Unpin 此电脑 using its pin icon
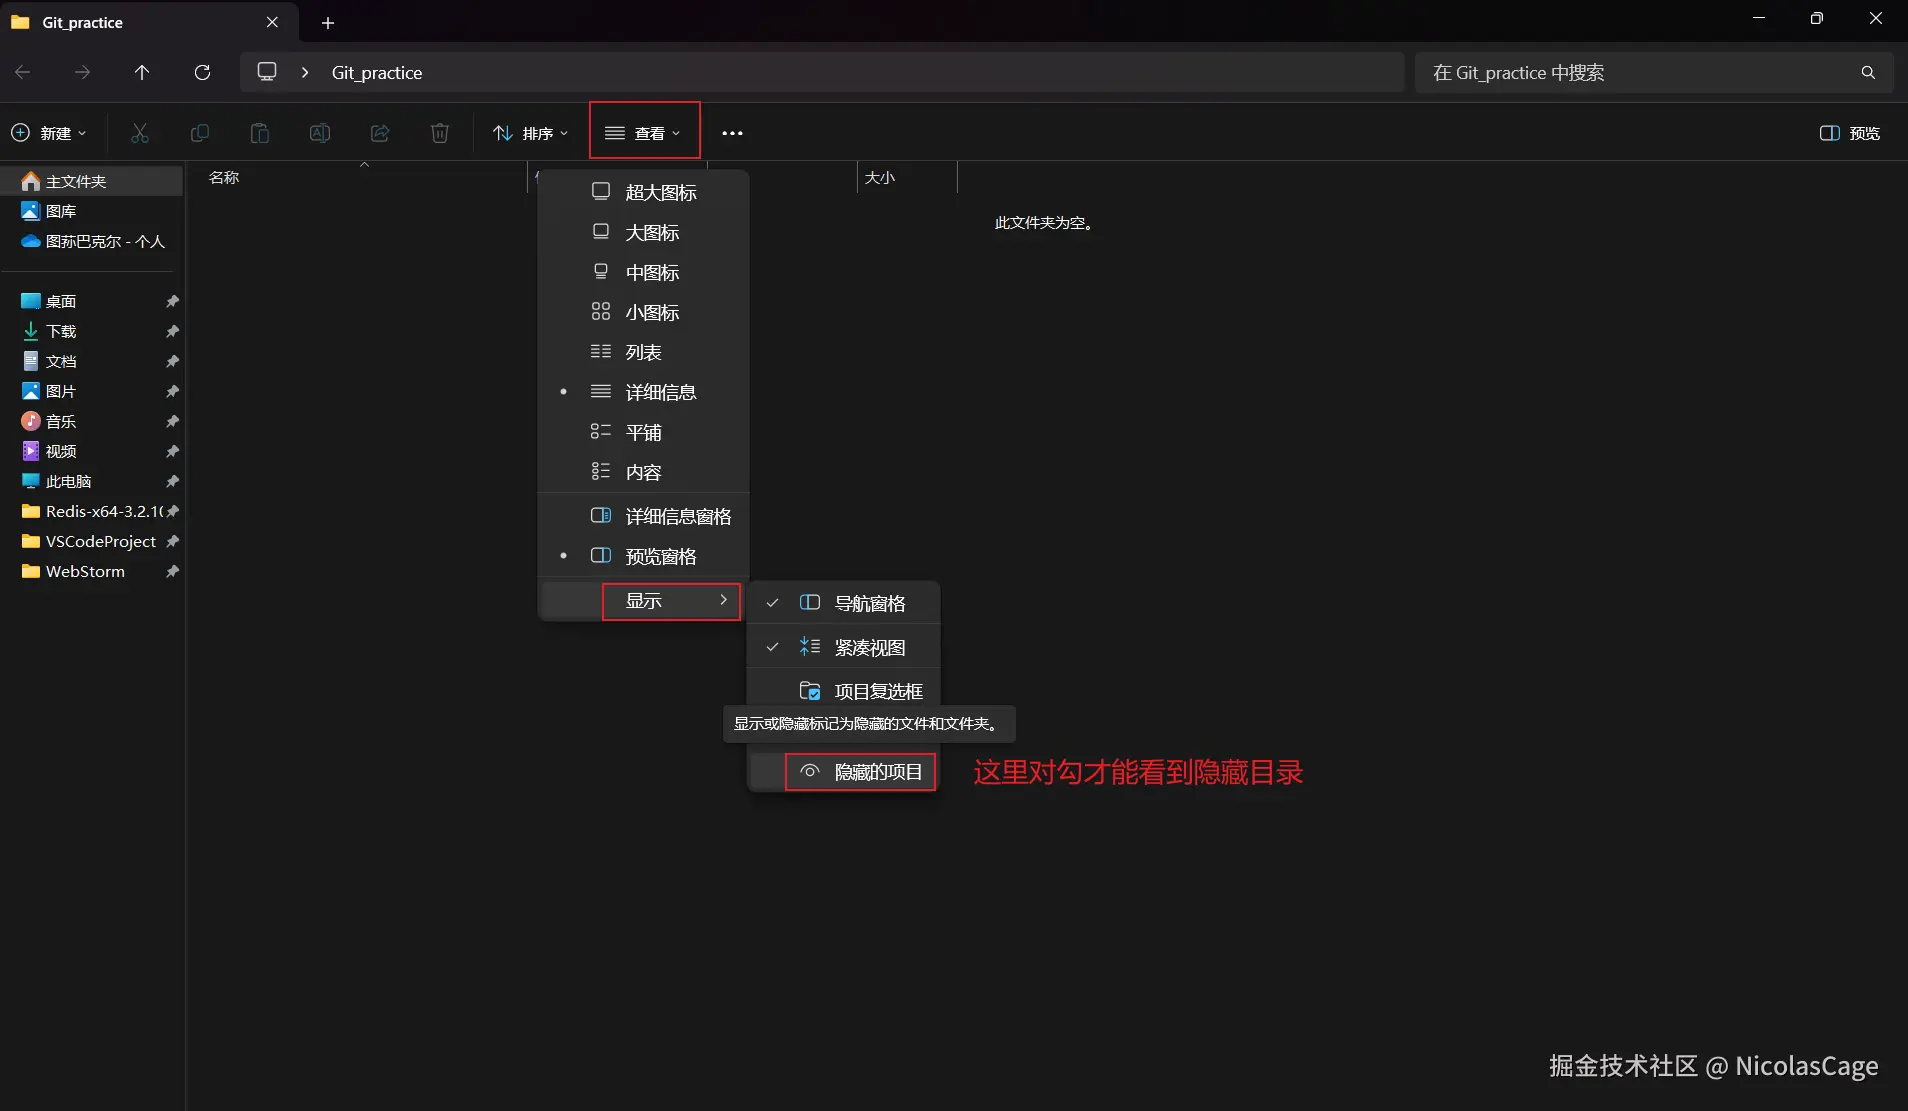Screen dimensions: 1908x1111 [x=172, y=481]
